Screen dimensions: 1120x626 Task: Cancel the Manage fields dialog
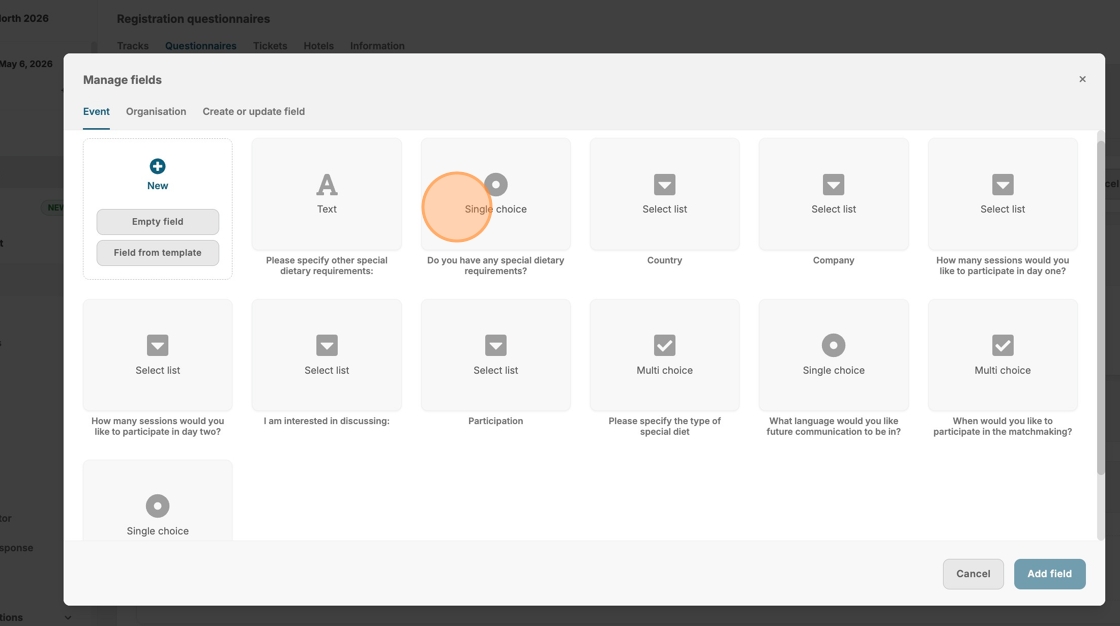(973, 574)
